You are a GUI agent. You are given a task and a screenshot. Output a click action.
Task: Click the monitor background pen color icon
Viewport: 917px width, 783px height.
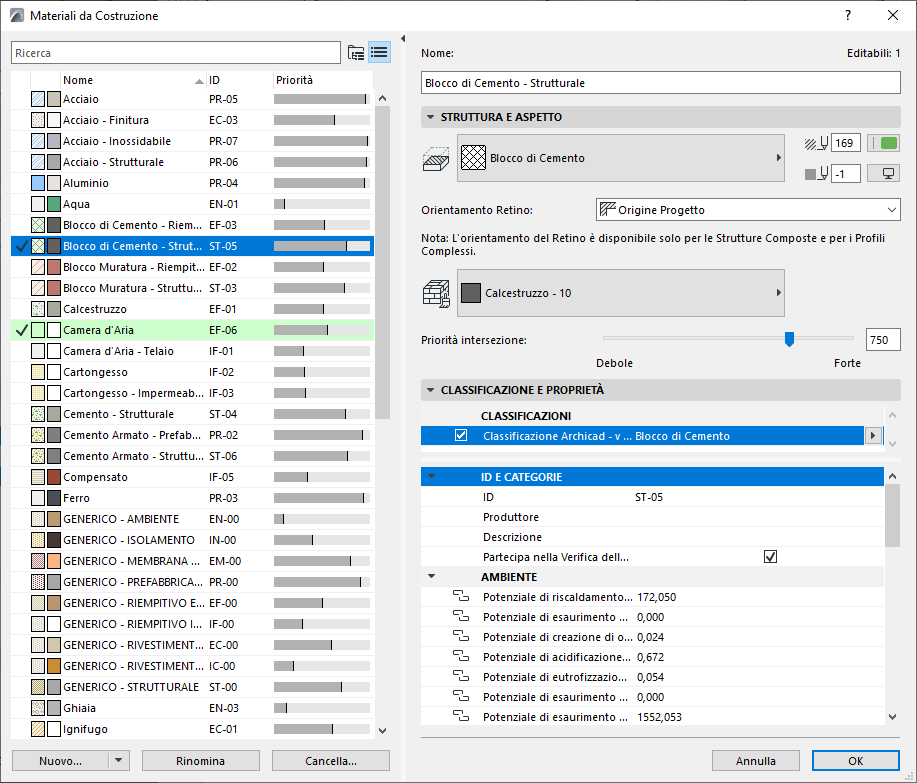point(884,174)
